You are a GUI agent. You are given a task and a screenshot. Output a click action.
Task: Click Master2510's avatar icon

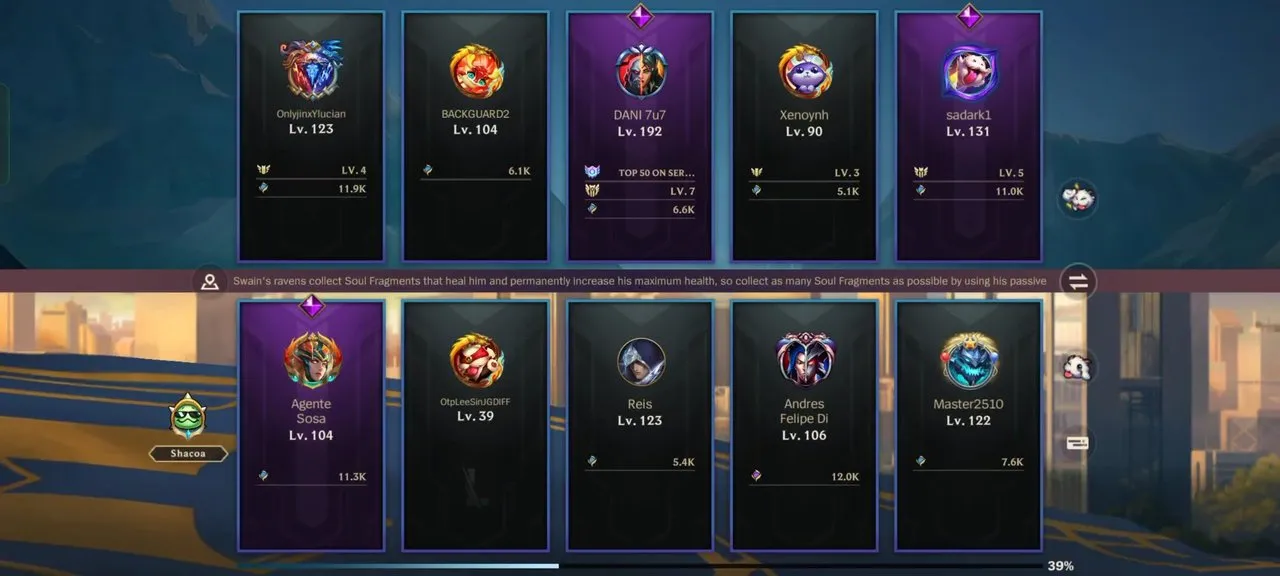969,361
